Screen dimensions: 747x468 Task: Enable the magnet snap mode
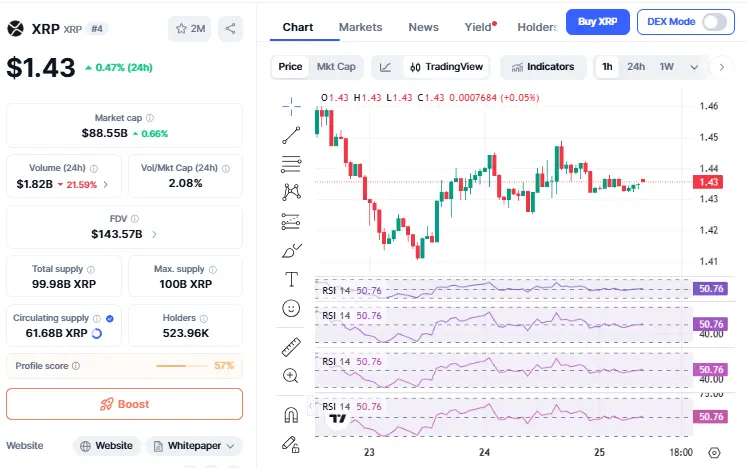point(291,413)
